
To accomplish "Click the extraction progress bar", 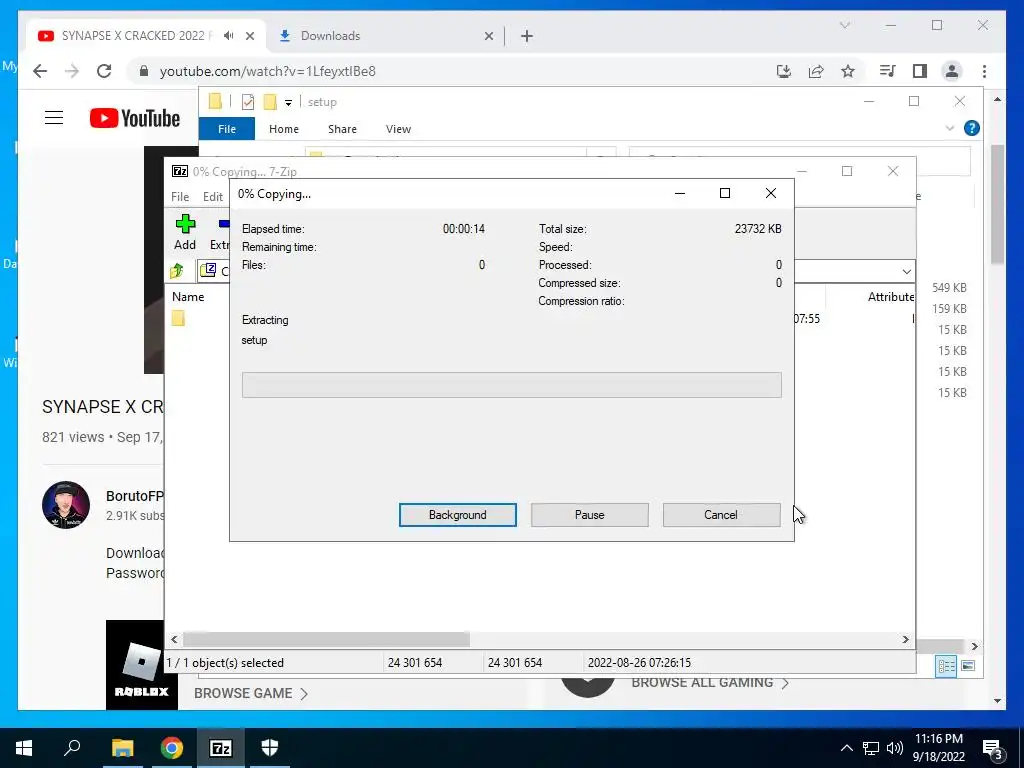I will click(x=511, y=385).
